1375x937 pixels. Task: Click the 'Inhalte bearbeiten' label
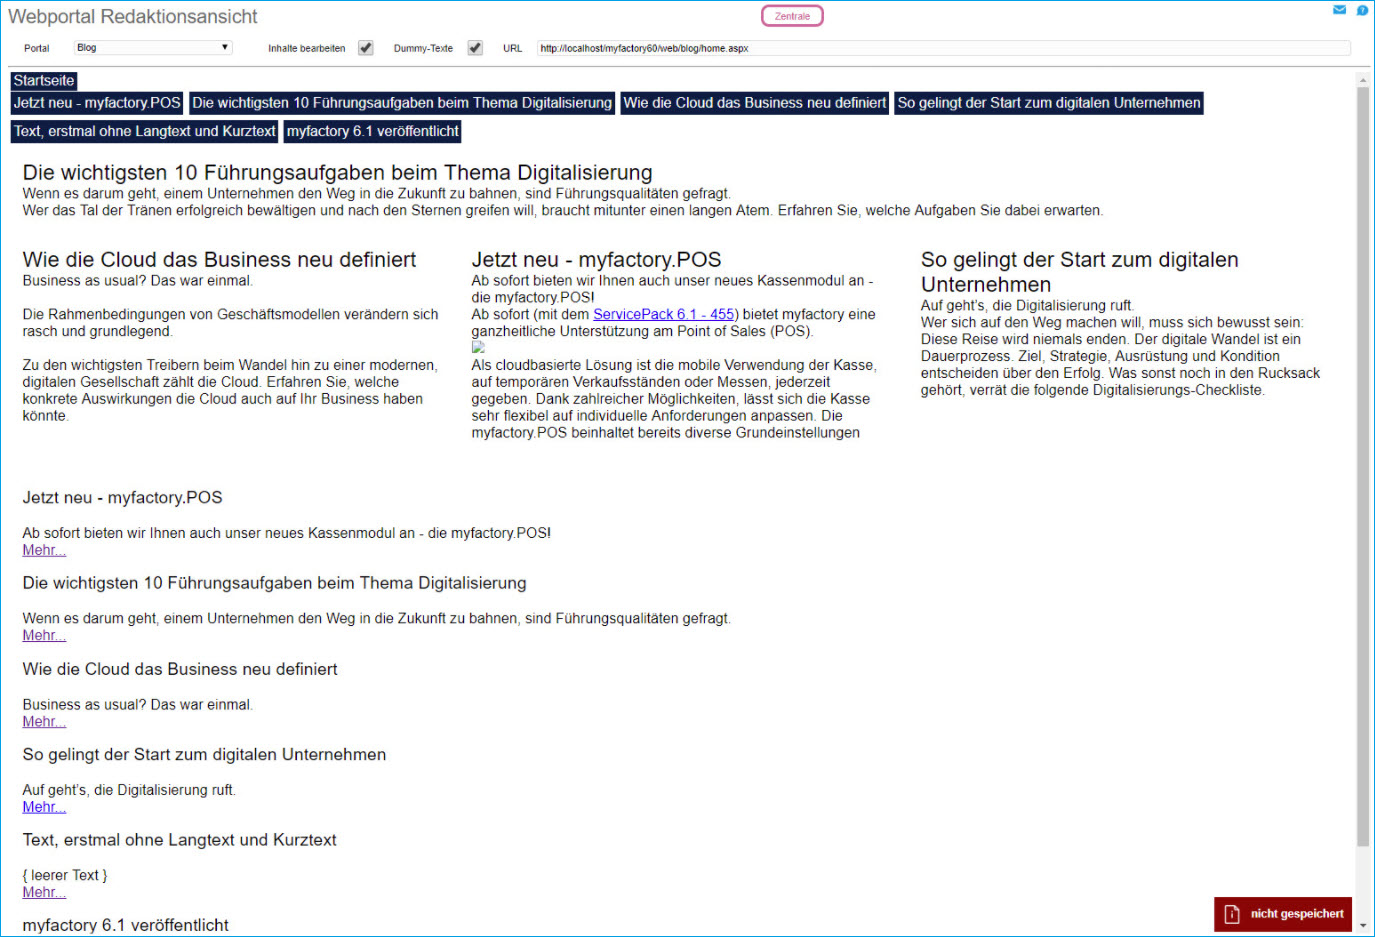tap(307, 48)
